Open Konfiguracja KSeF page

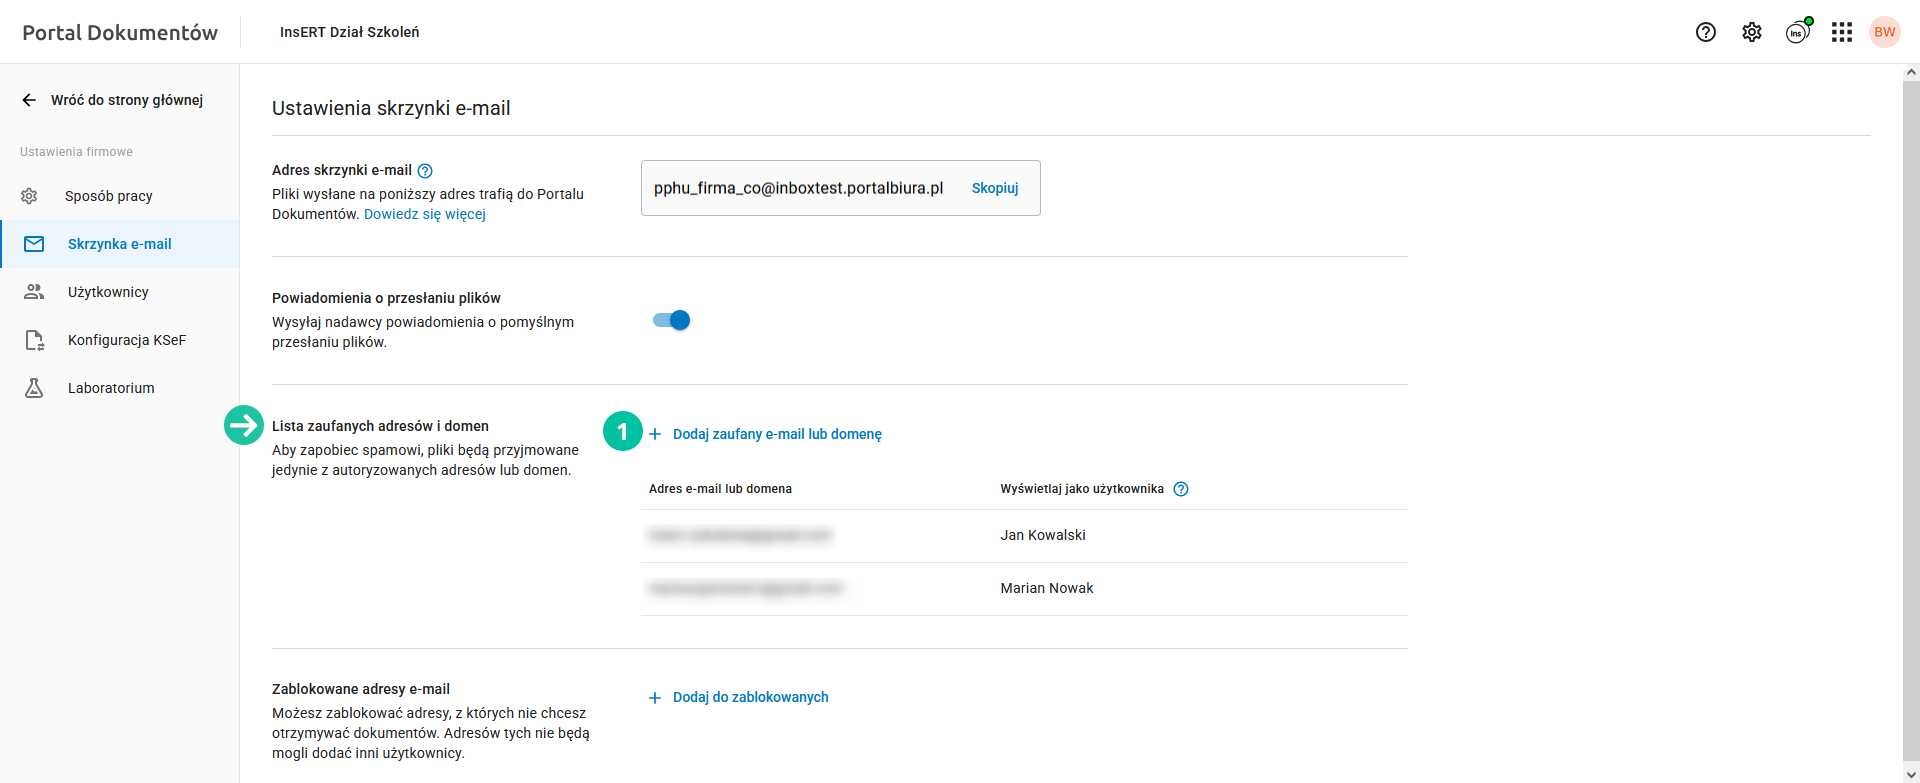point(126,340)
